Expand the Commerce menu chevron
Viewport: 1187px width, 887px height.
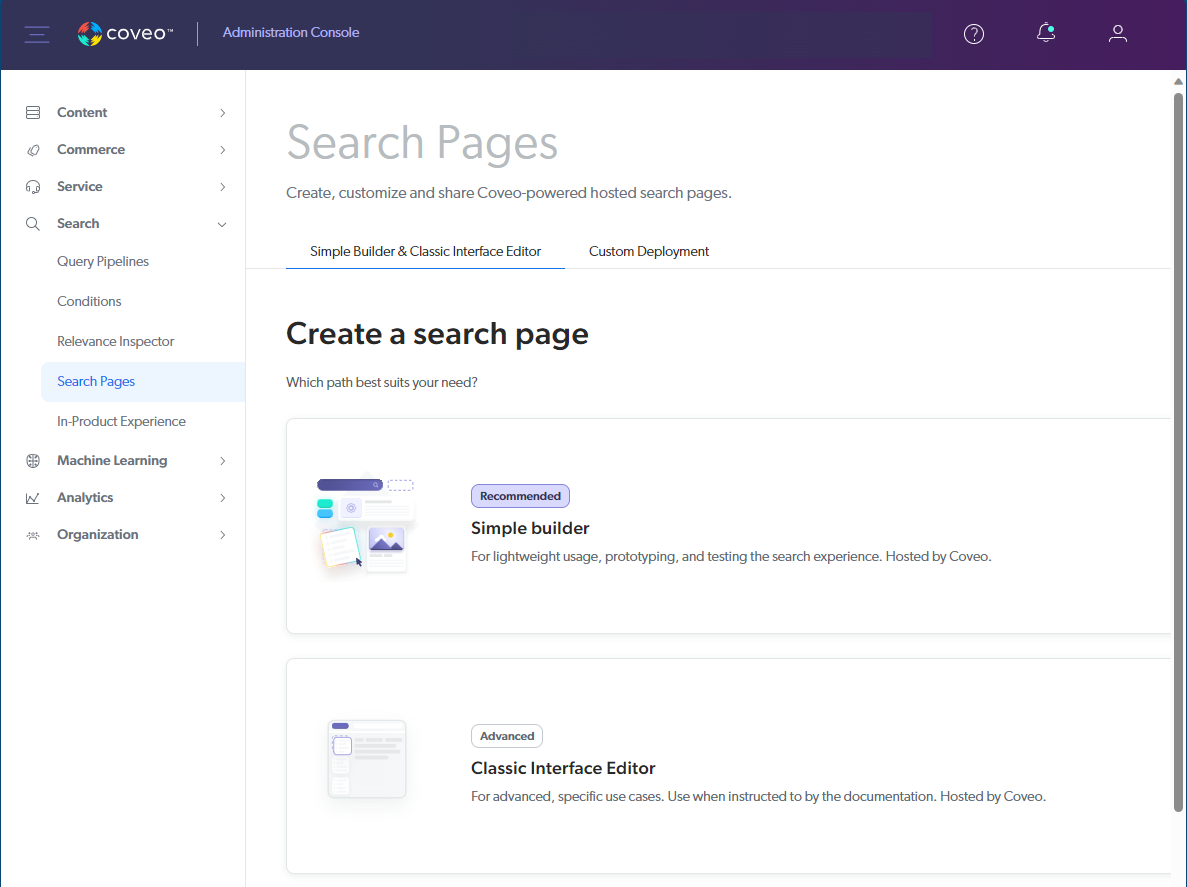coord(223,150)
